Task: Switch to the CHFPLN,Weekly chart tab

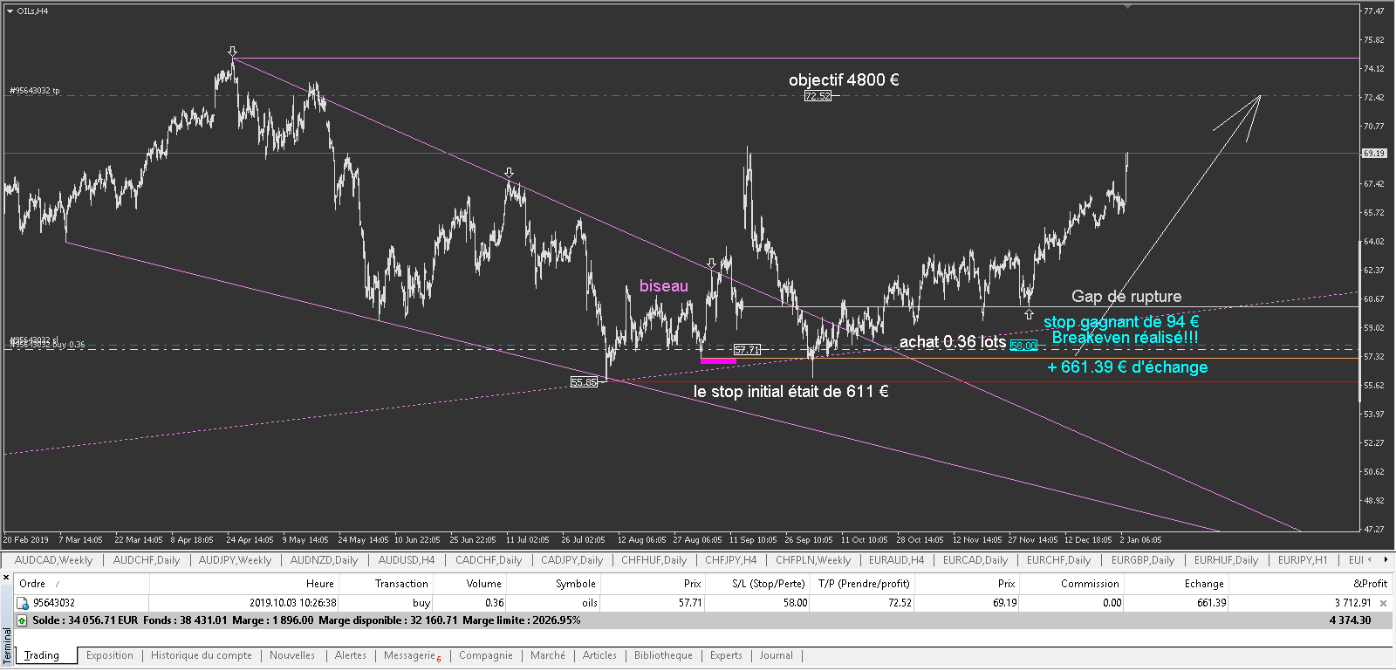Action: click(x=814, y=560)
